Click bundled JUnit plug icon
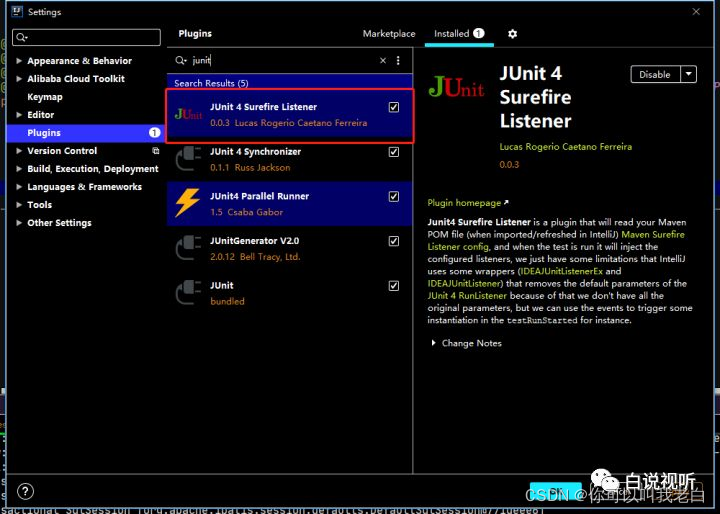Viewport: 720px width, 514px height. point(188,293)
